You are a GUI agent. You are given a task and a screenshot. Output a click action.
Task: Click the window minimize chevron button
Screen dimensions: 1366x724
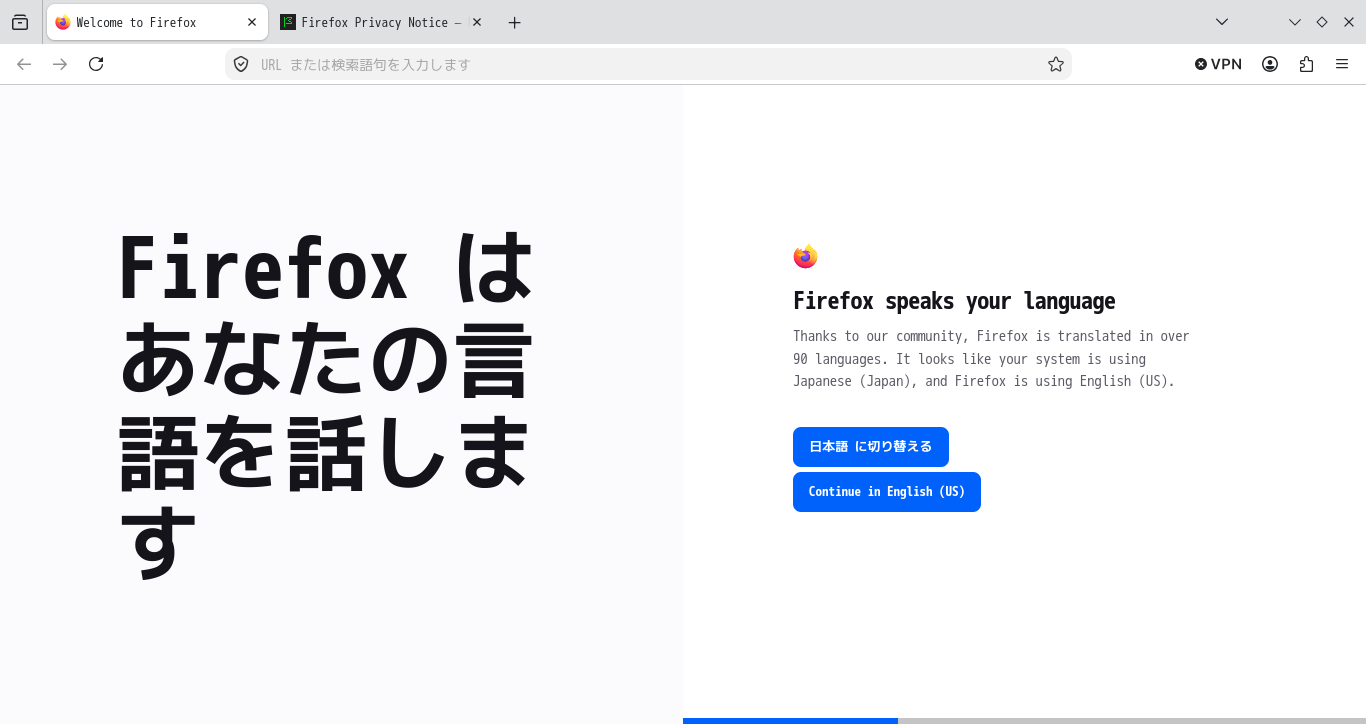[x=1295, y=22]
